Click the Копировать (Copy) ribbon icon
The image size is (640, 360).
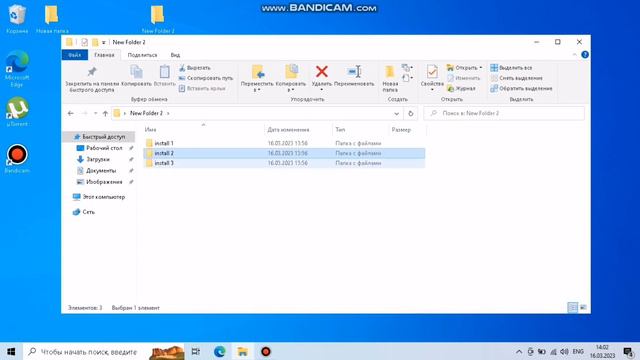click(x=136, y=72)
